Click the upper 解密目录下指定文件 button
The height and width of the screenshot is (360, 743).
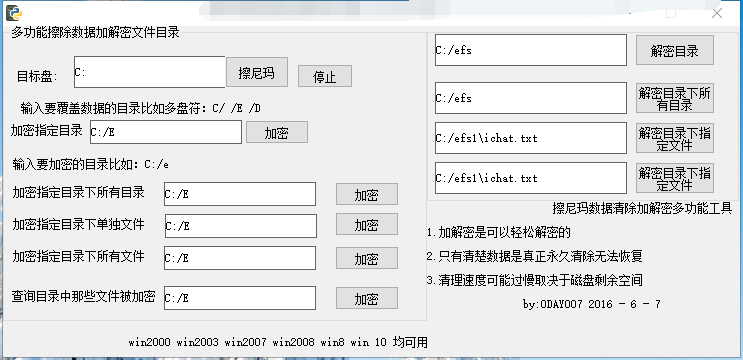(675, 138)
